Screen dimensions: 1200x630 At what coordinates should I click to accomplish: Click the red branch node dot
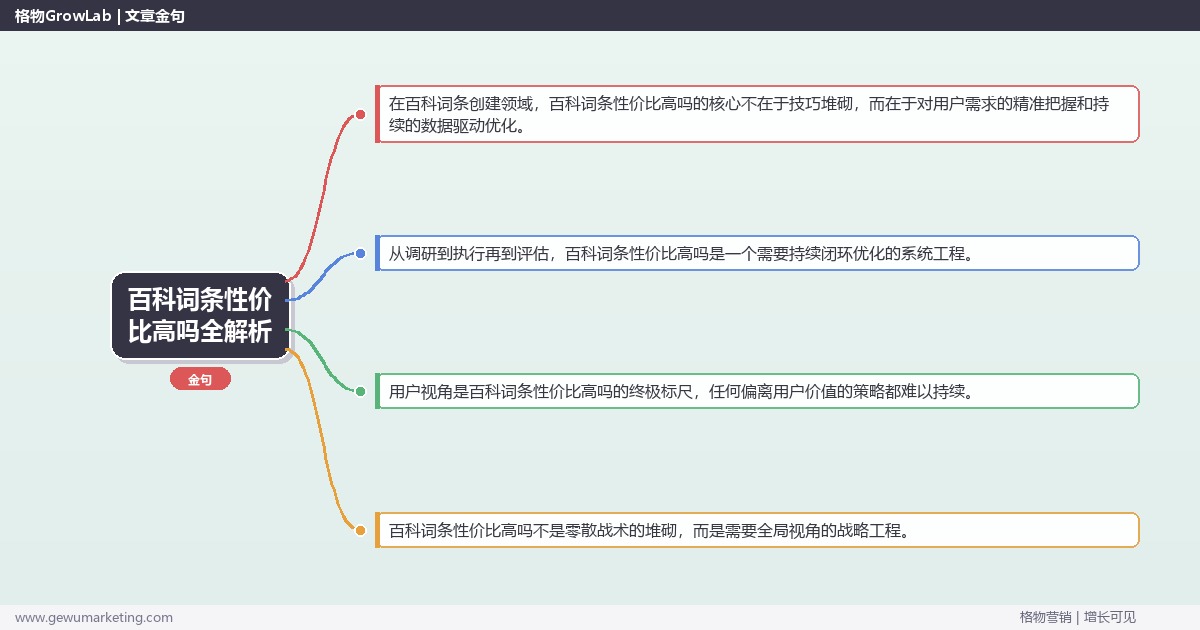pos(360,115)
